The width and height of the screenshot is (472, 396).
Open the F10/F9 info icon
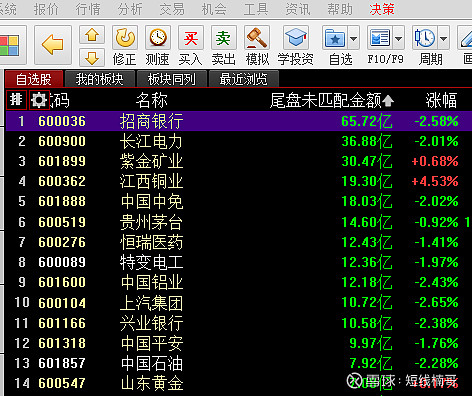pos(380,37)
